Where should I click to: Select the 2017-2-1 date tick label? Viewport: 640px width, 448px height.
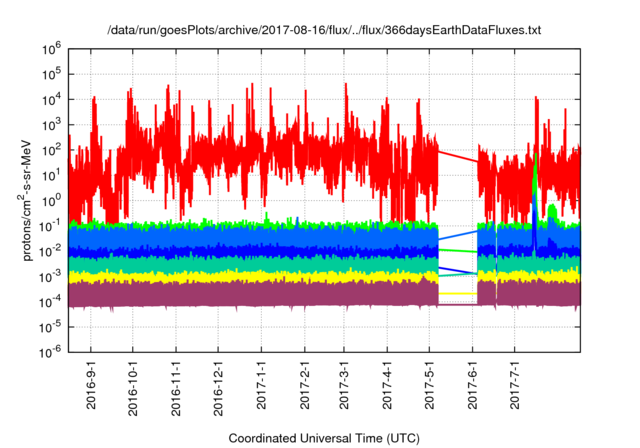(304, 385)
